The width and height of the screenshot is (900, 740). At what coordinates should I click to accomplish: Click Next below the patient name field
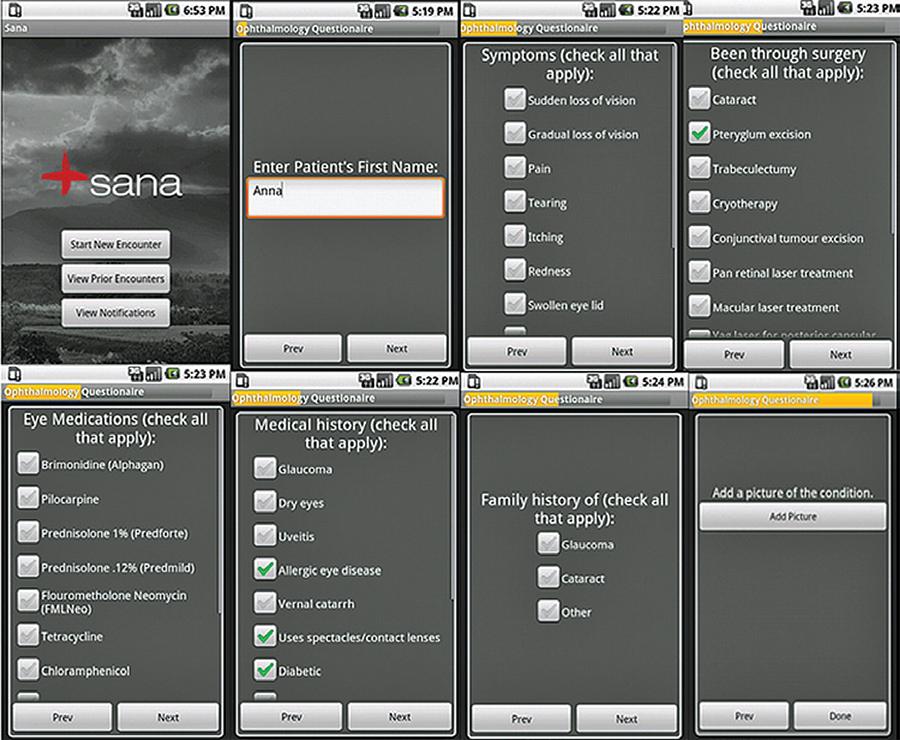[396, 349]
